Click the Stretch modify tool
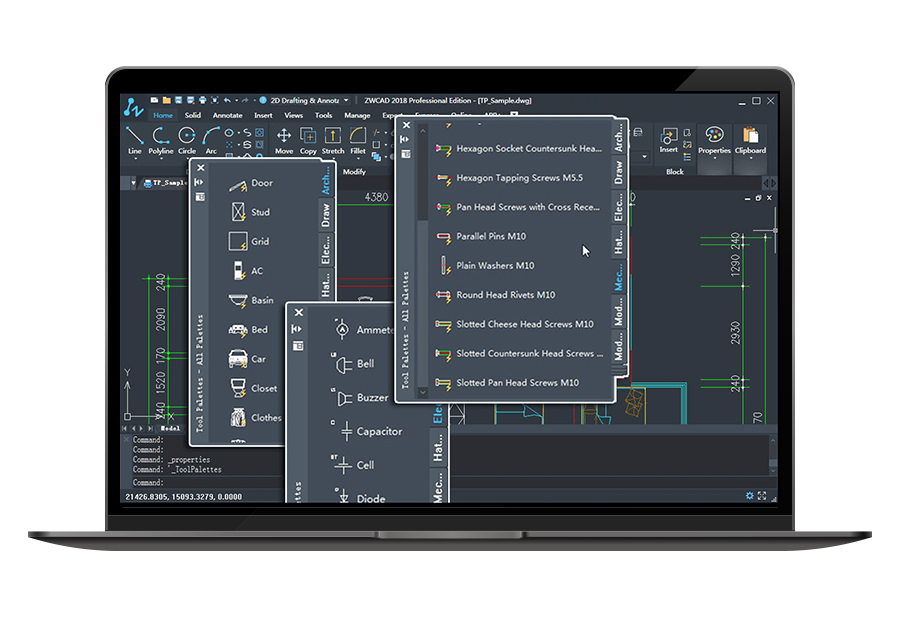This screenshot has width=900, height=618. (333, 141)
